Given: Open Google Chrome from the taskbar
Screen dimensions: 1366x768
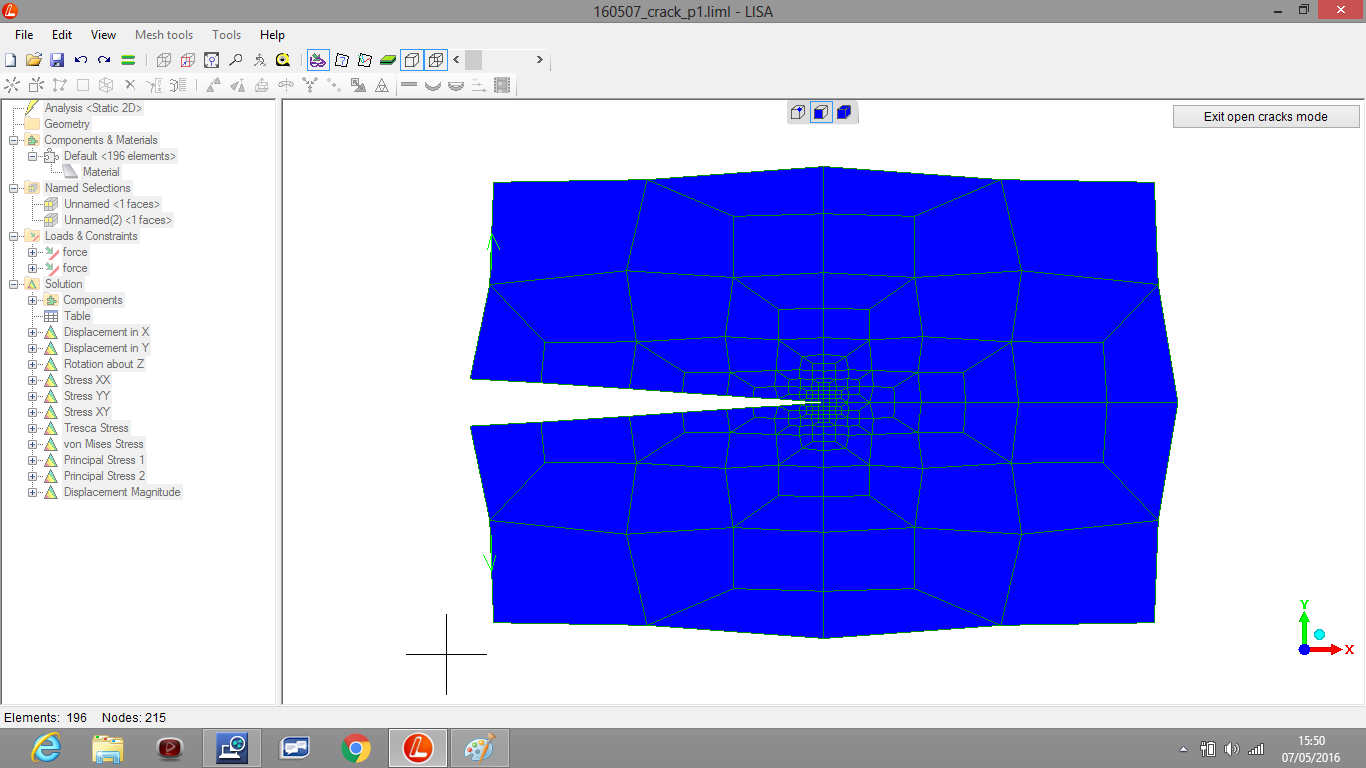Looking at the screenshot, I should pos(355,748).
